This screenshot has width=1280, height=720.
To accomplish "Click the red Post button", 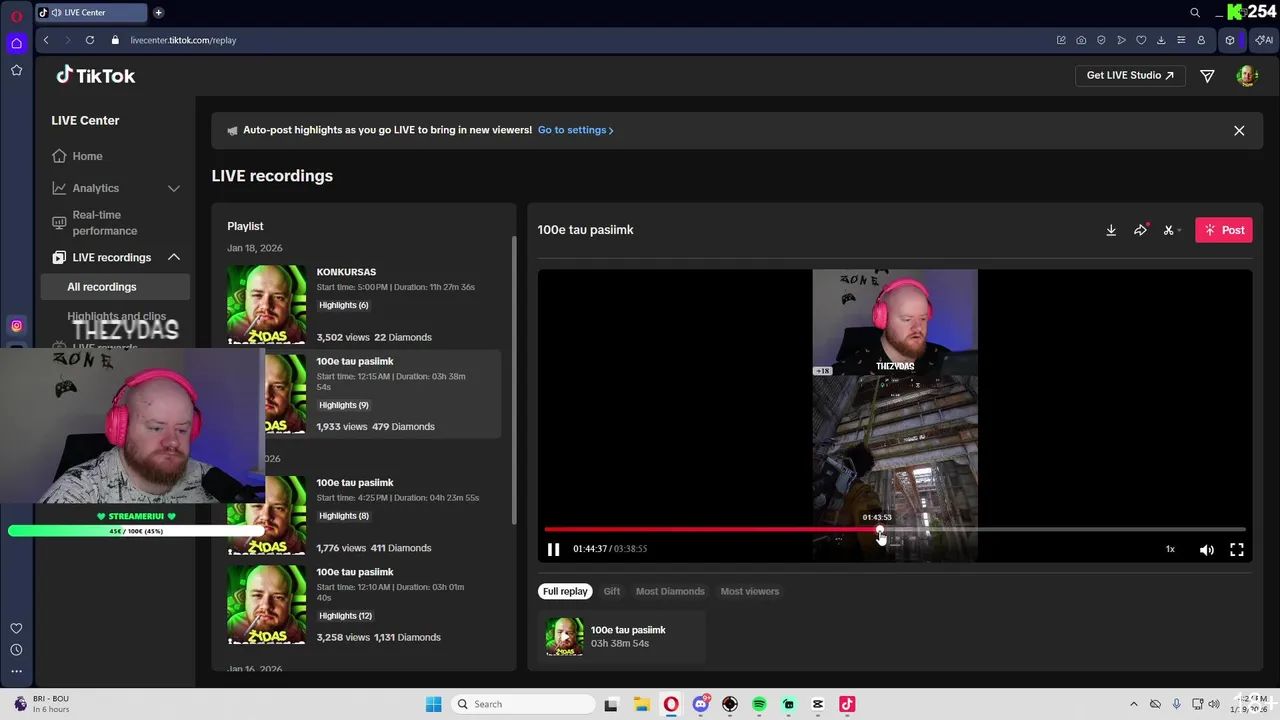I will pos(1224,230).
